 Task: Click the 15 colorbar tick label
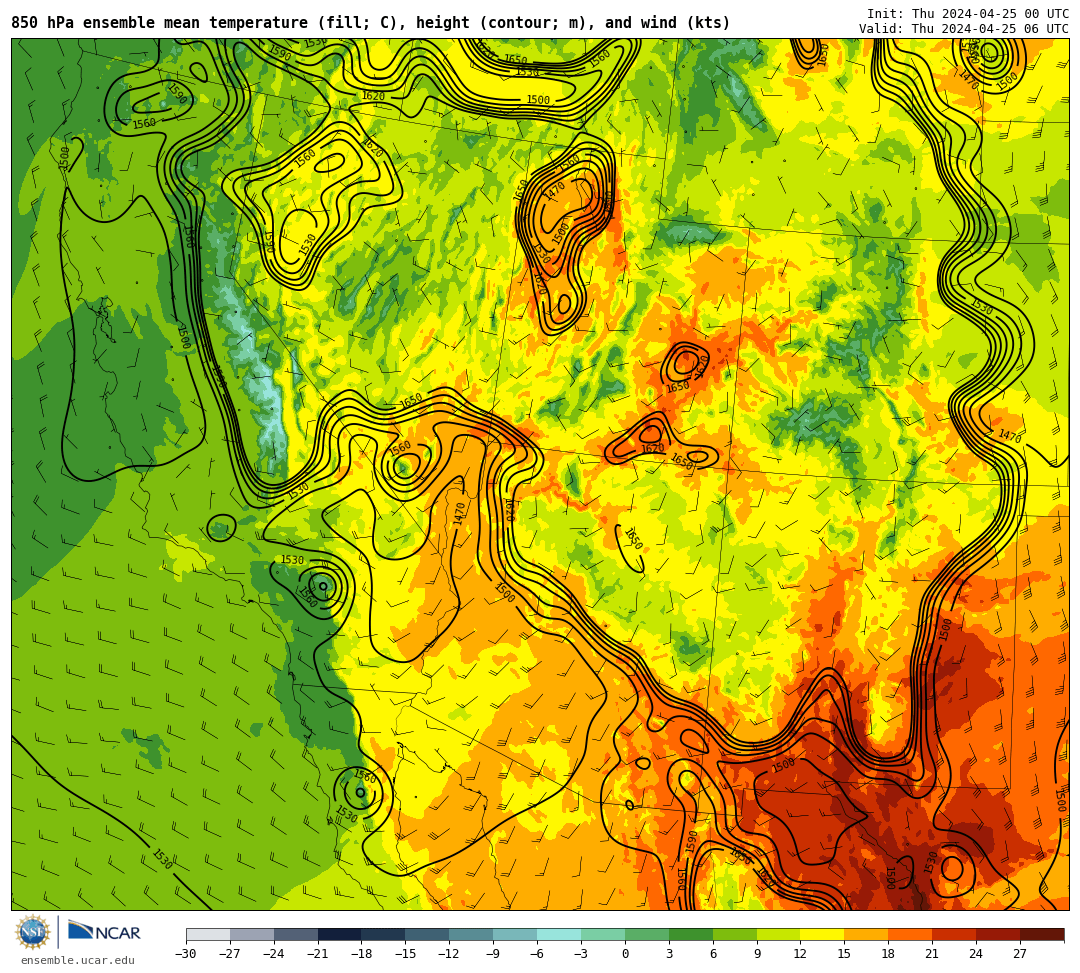pyautogui.click(x=845, y=954)
